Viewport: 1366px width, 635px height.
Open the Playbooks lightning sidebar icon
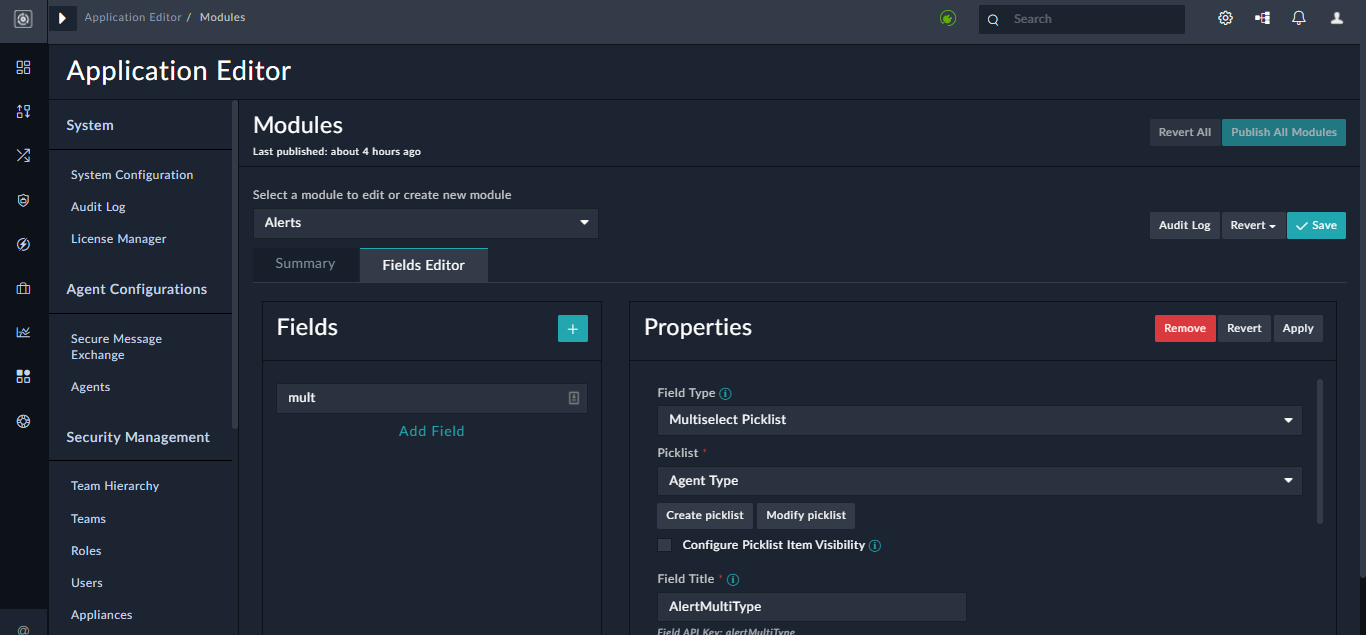click(23, 244)
